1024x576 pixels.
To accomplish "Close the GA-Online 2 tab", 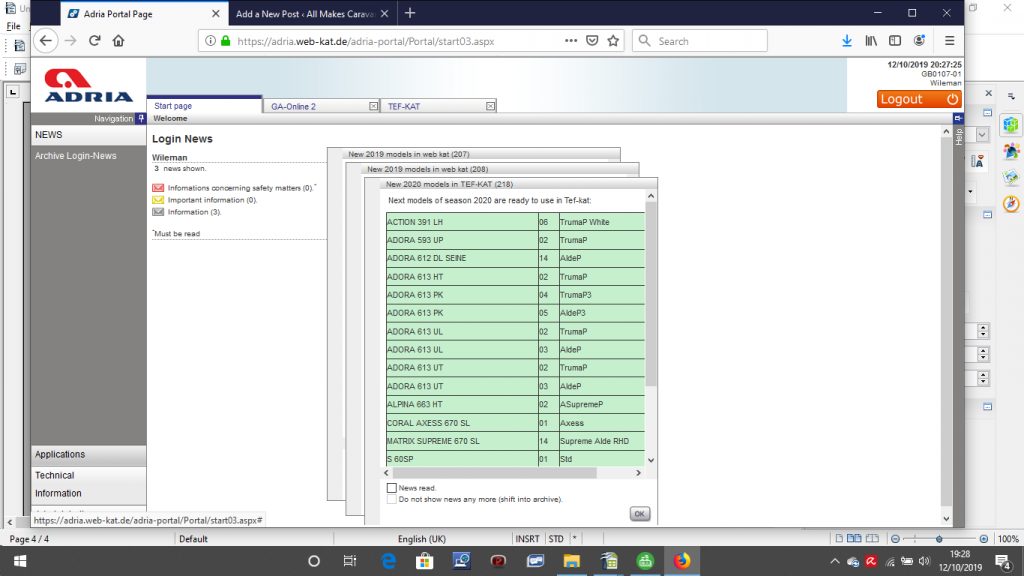I will coord(374,106).
